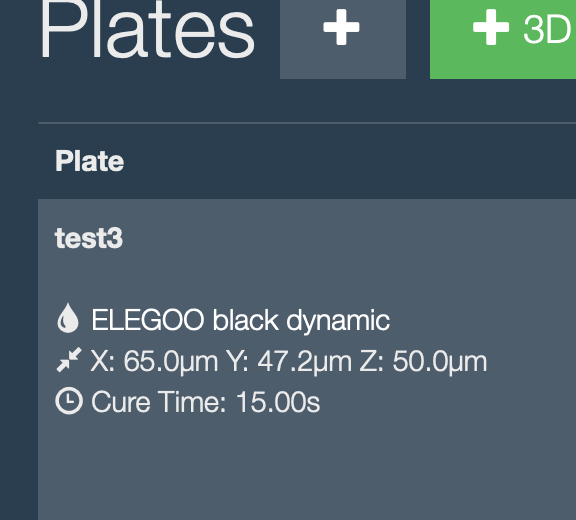576x520 pixels.
Task: Click the resolution shrink-arrows icon
Action: (x=69, y=360)
